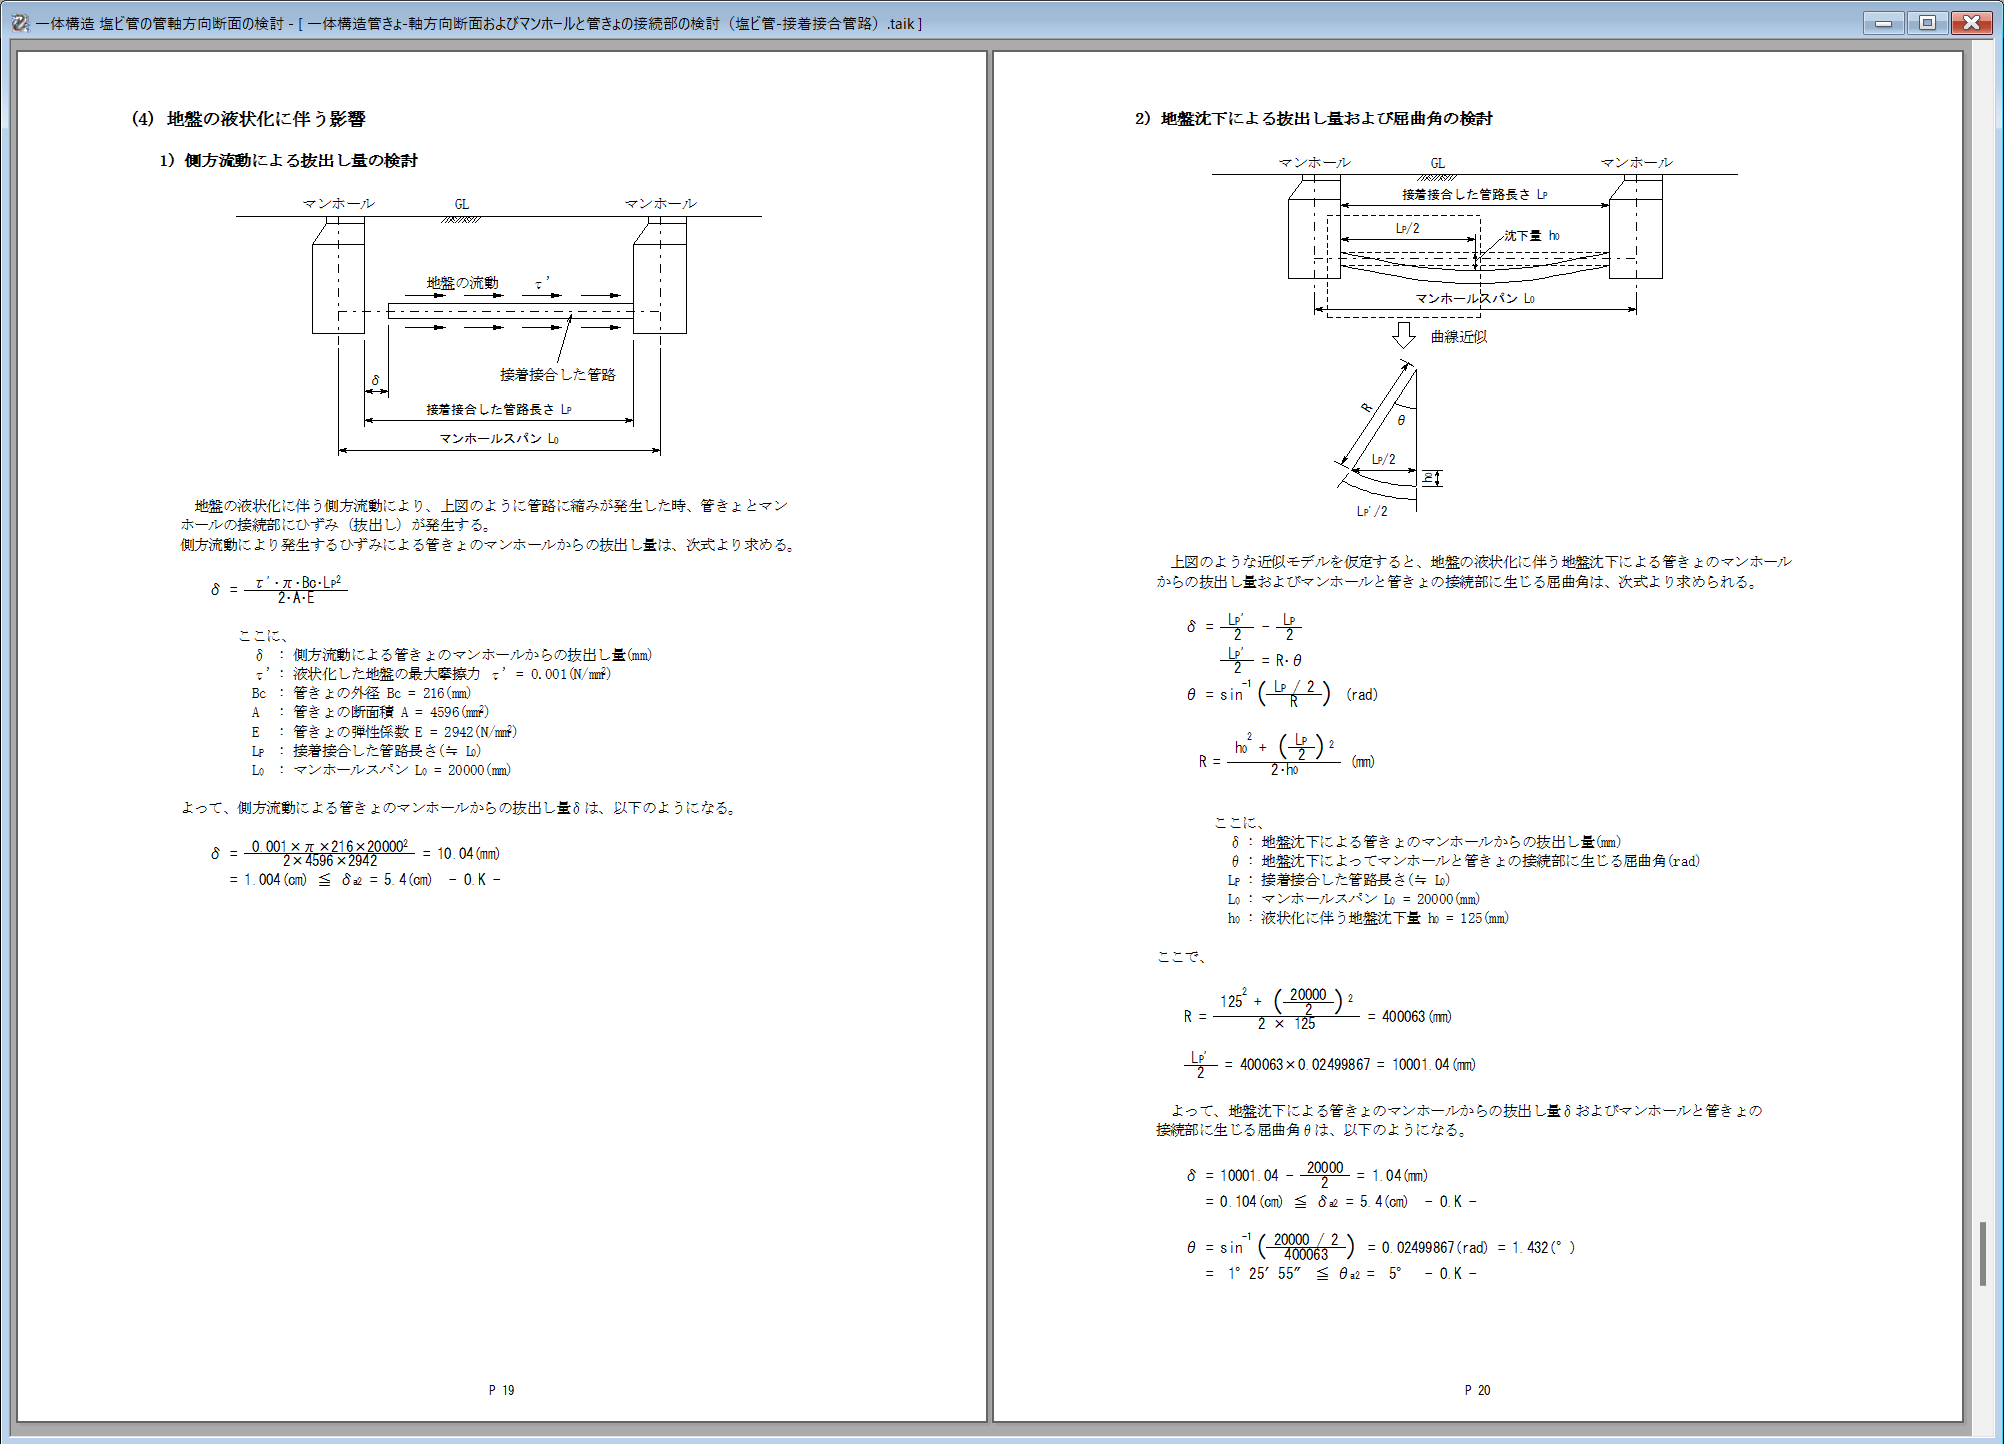Image resolution: width=2004 pixels, height=1444 pixels.
Task: Click the result 10.04(mm) on page 19
Action: click(468, 854)
